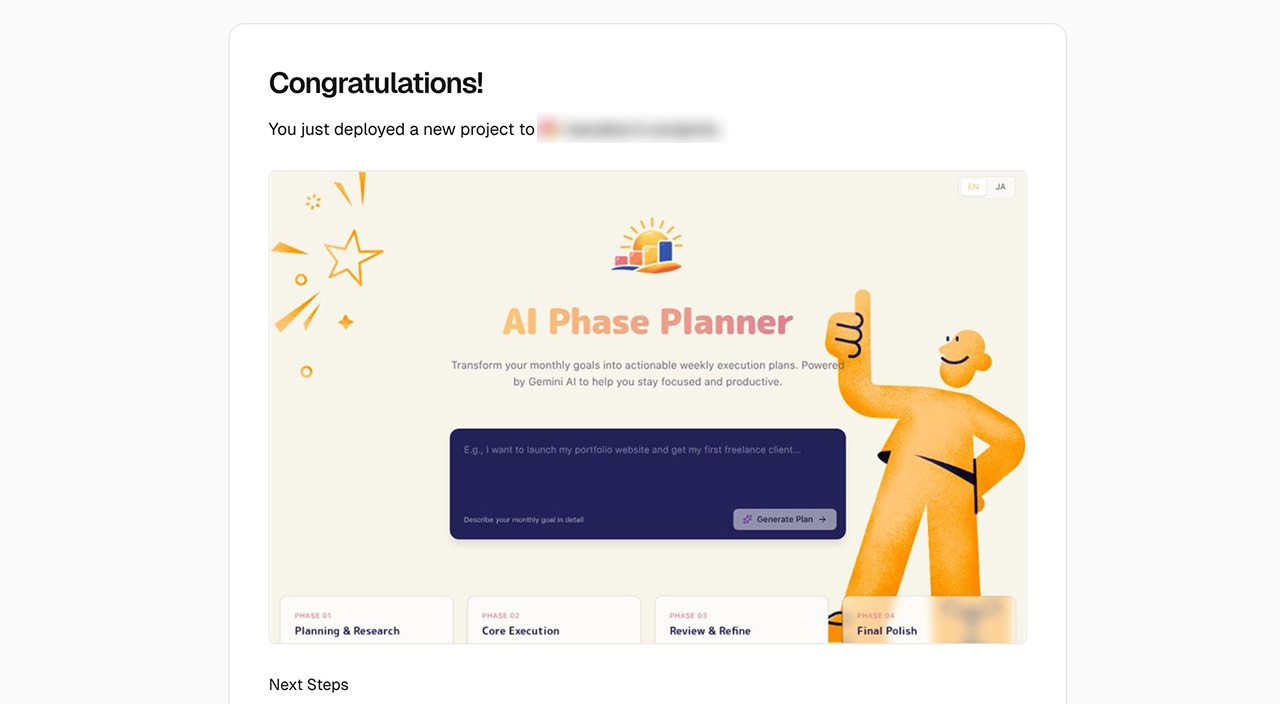
Task: Switch the language toggle to JA
Action: [x=1000, y=187]
